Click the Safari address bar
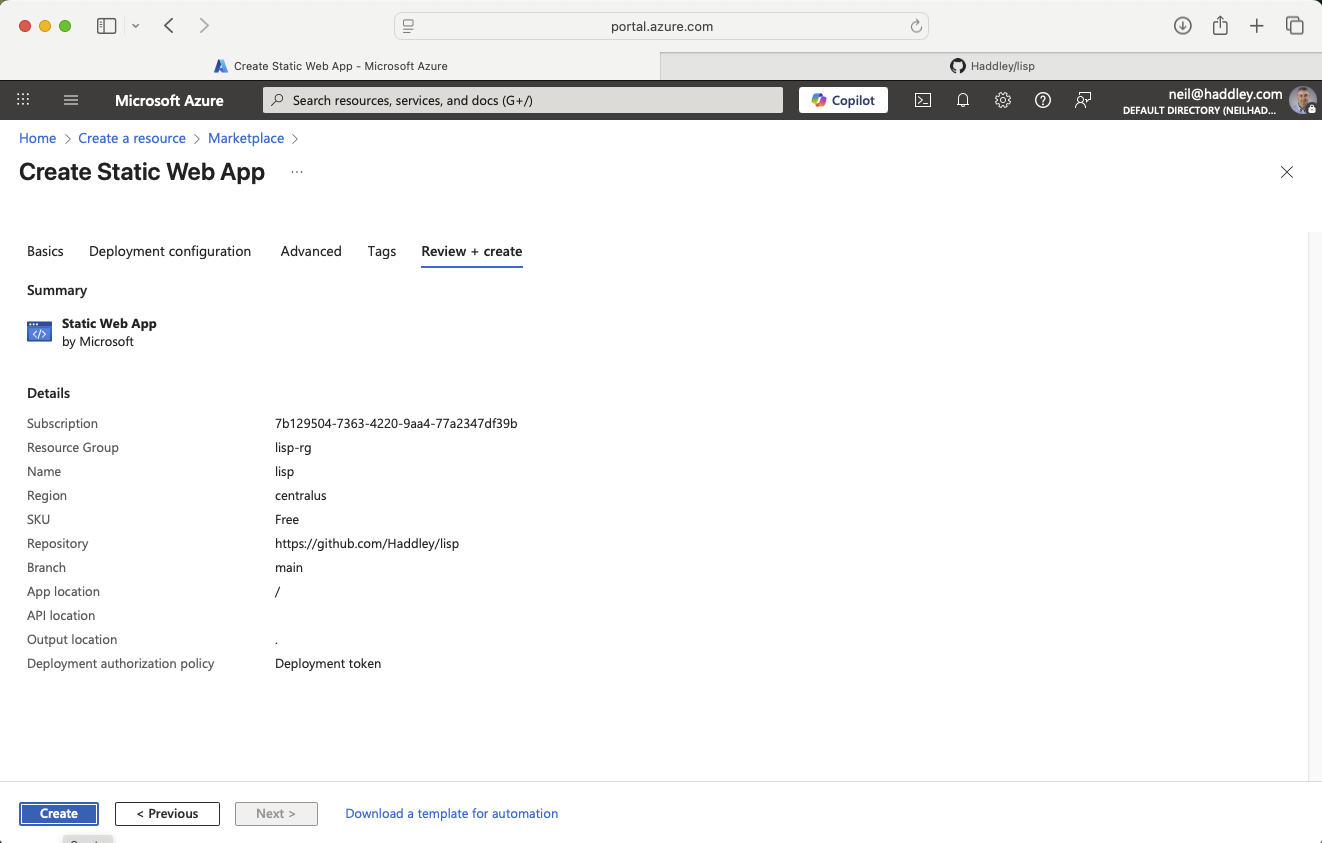 (x=661, y=27)
